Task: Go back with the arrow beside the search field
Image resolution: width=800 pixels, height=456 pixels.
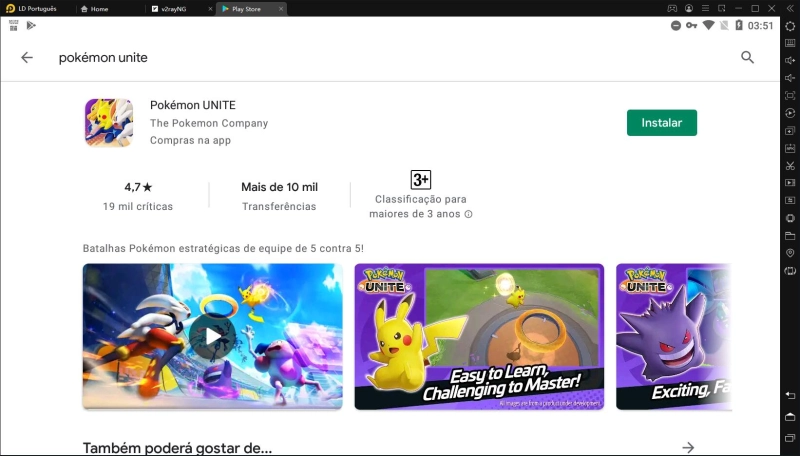Action: 27,58
